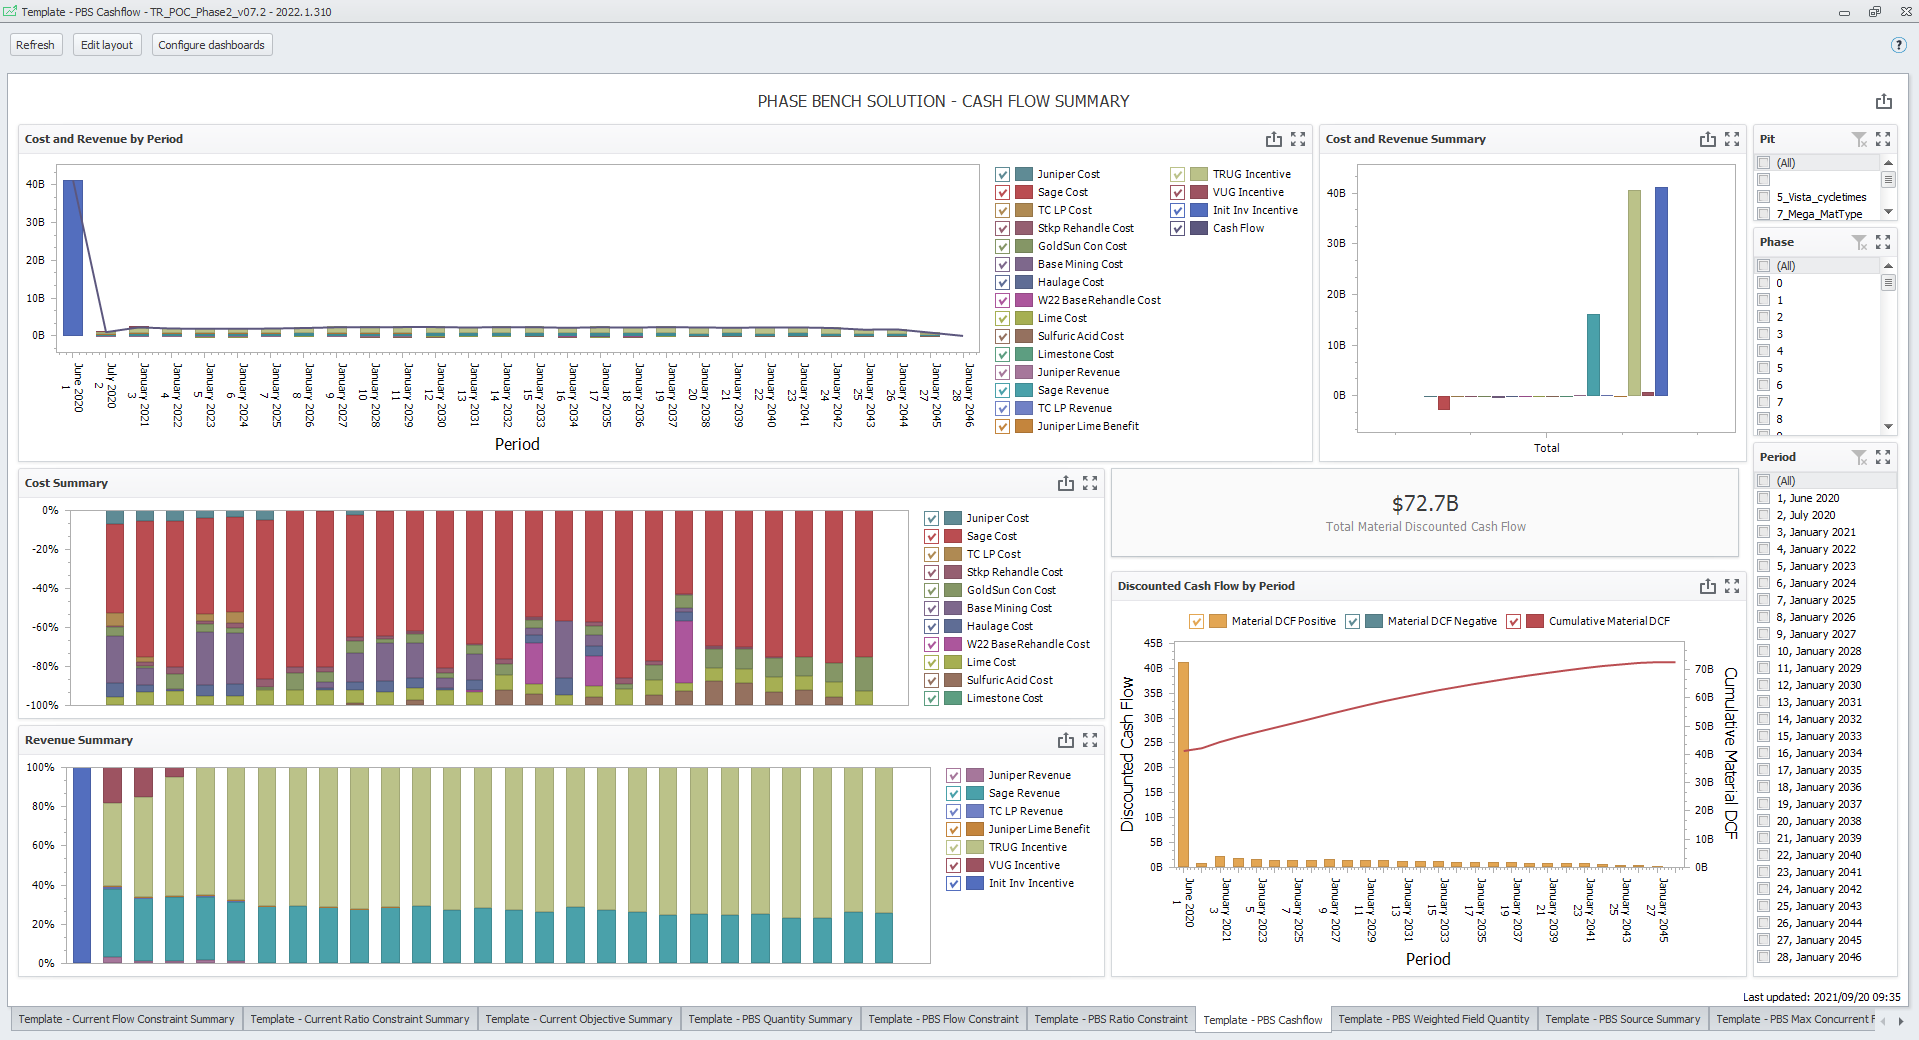1919x1040 pixels.
Task: Export the Discounted Cash Flow by Period chart
Action: click(x=1707, y=587)
